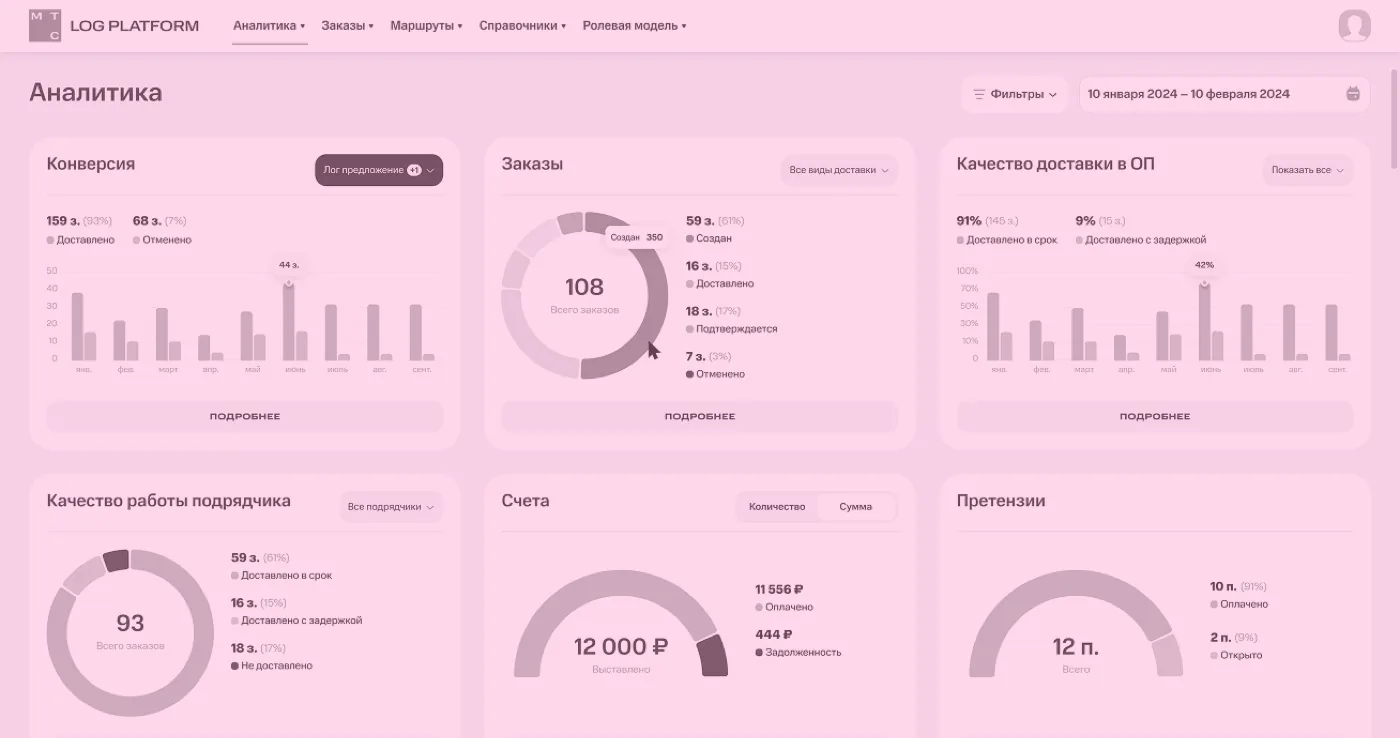The image size is (1400, 738).
Task: Click the Не доставлено legend dot
Action: click(235, 666)
